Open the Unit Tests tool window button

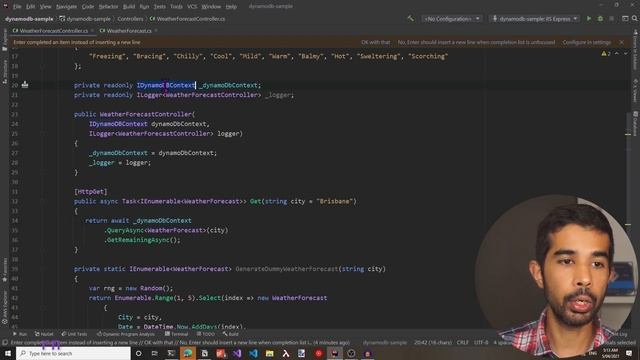click(x=74, y=334)
